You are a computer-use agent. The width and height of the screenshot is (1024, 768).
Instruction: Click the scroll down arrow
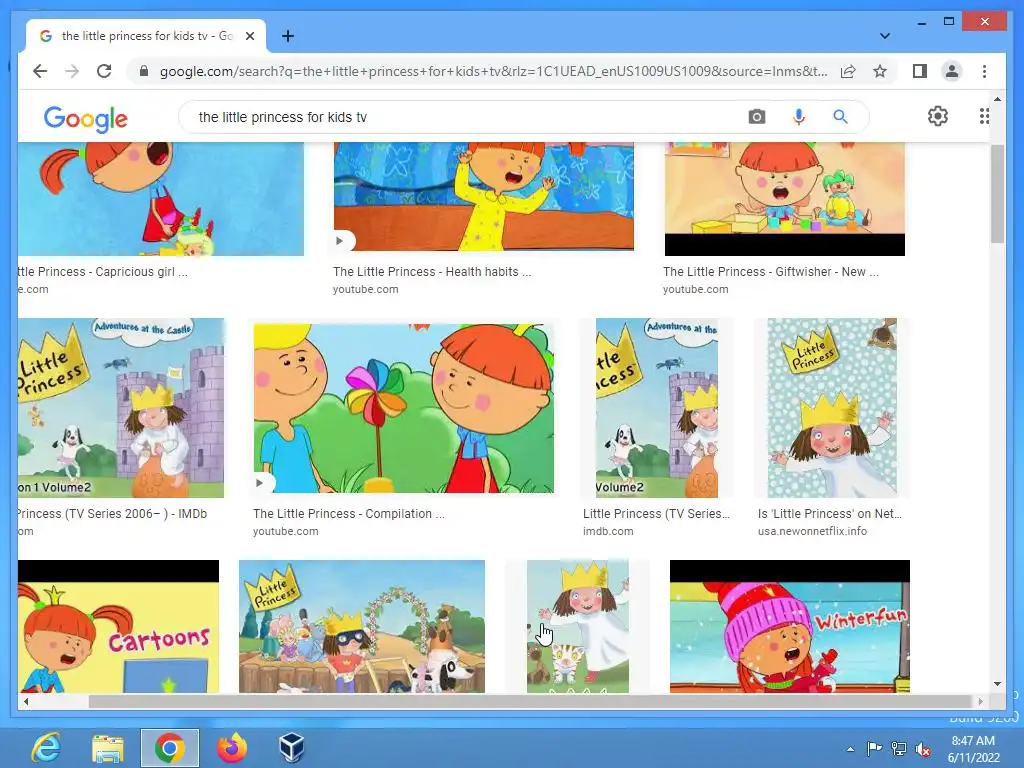[x=997, y=684]
